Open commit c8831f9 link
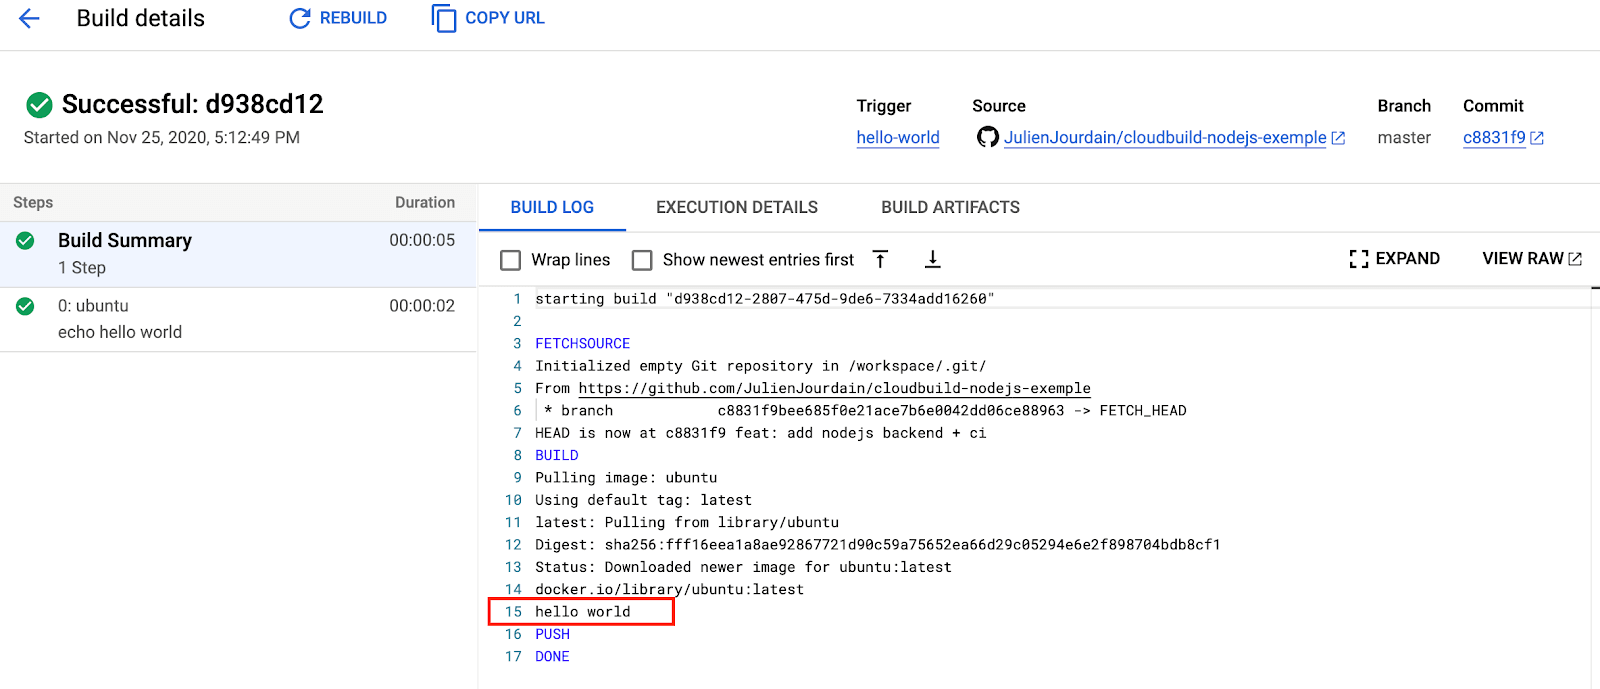This screenshot has height=689, width=1600. [x=1494, y=138]
